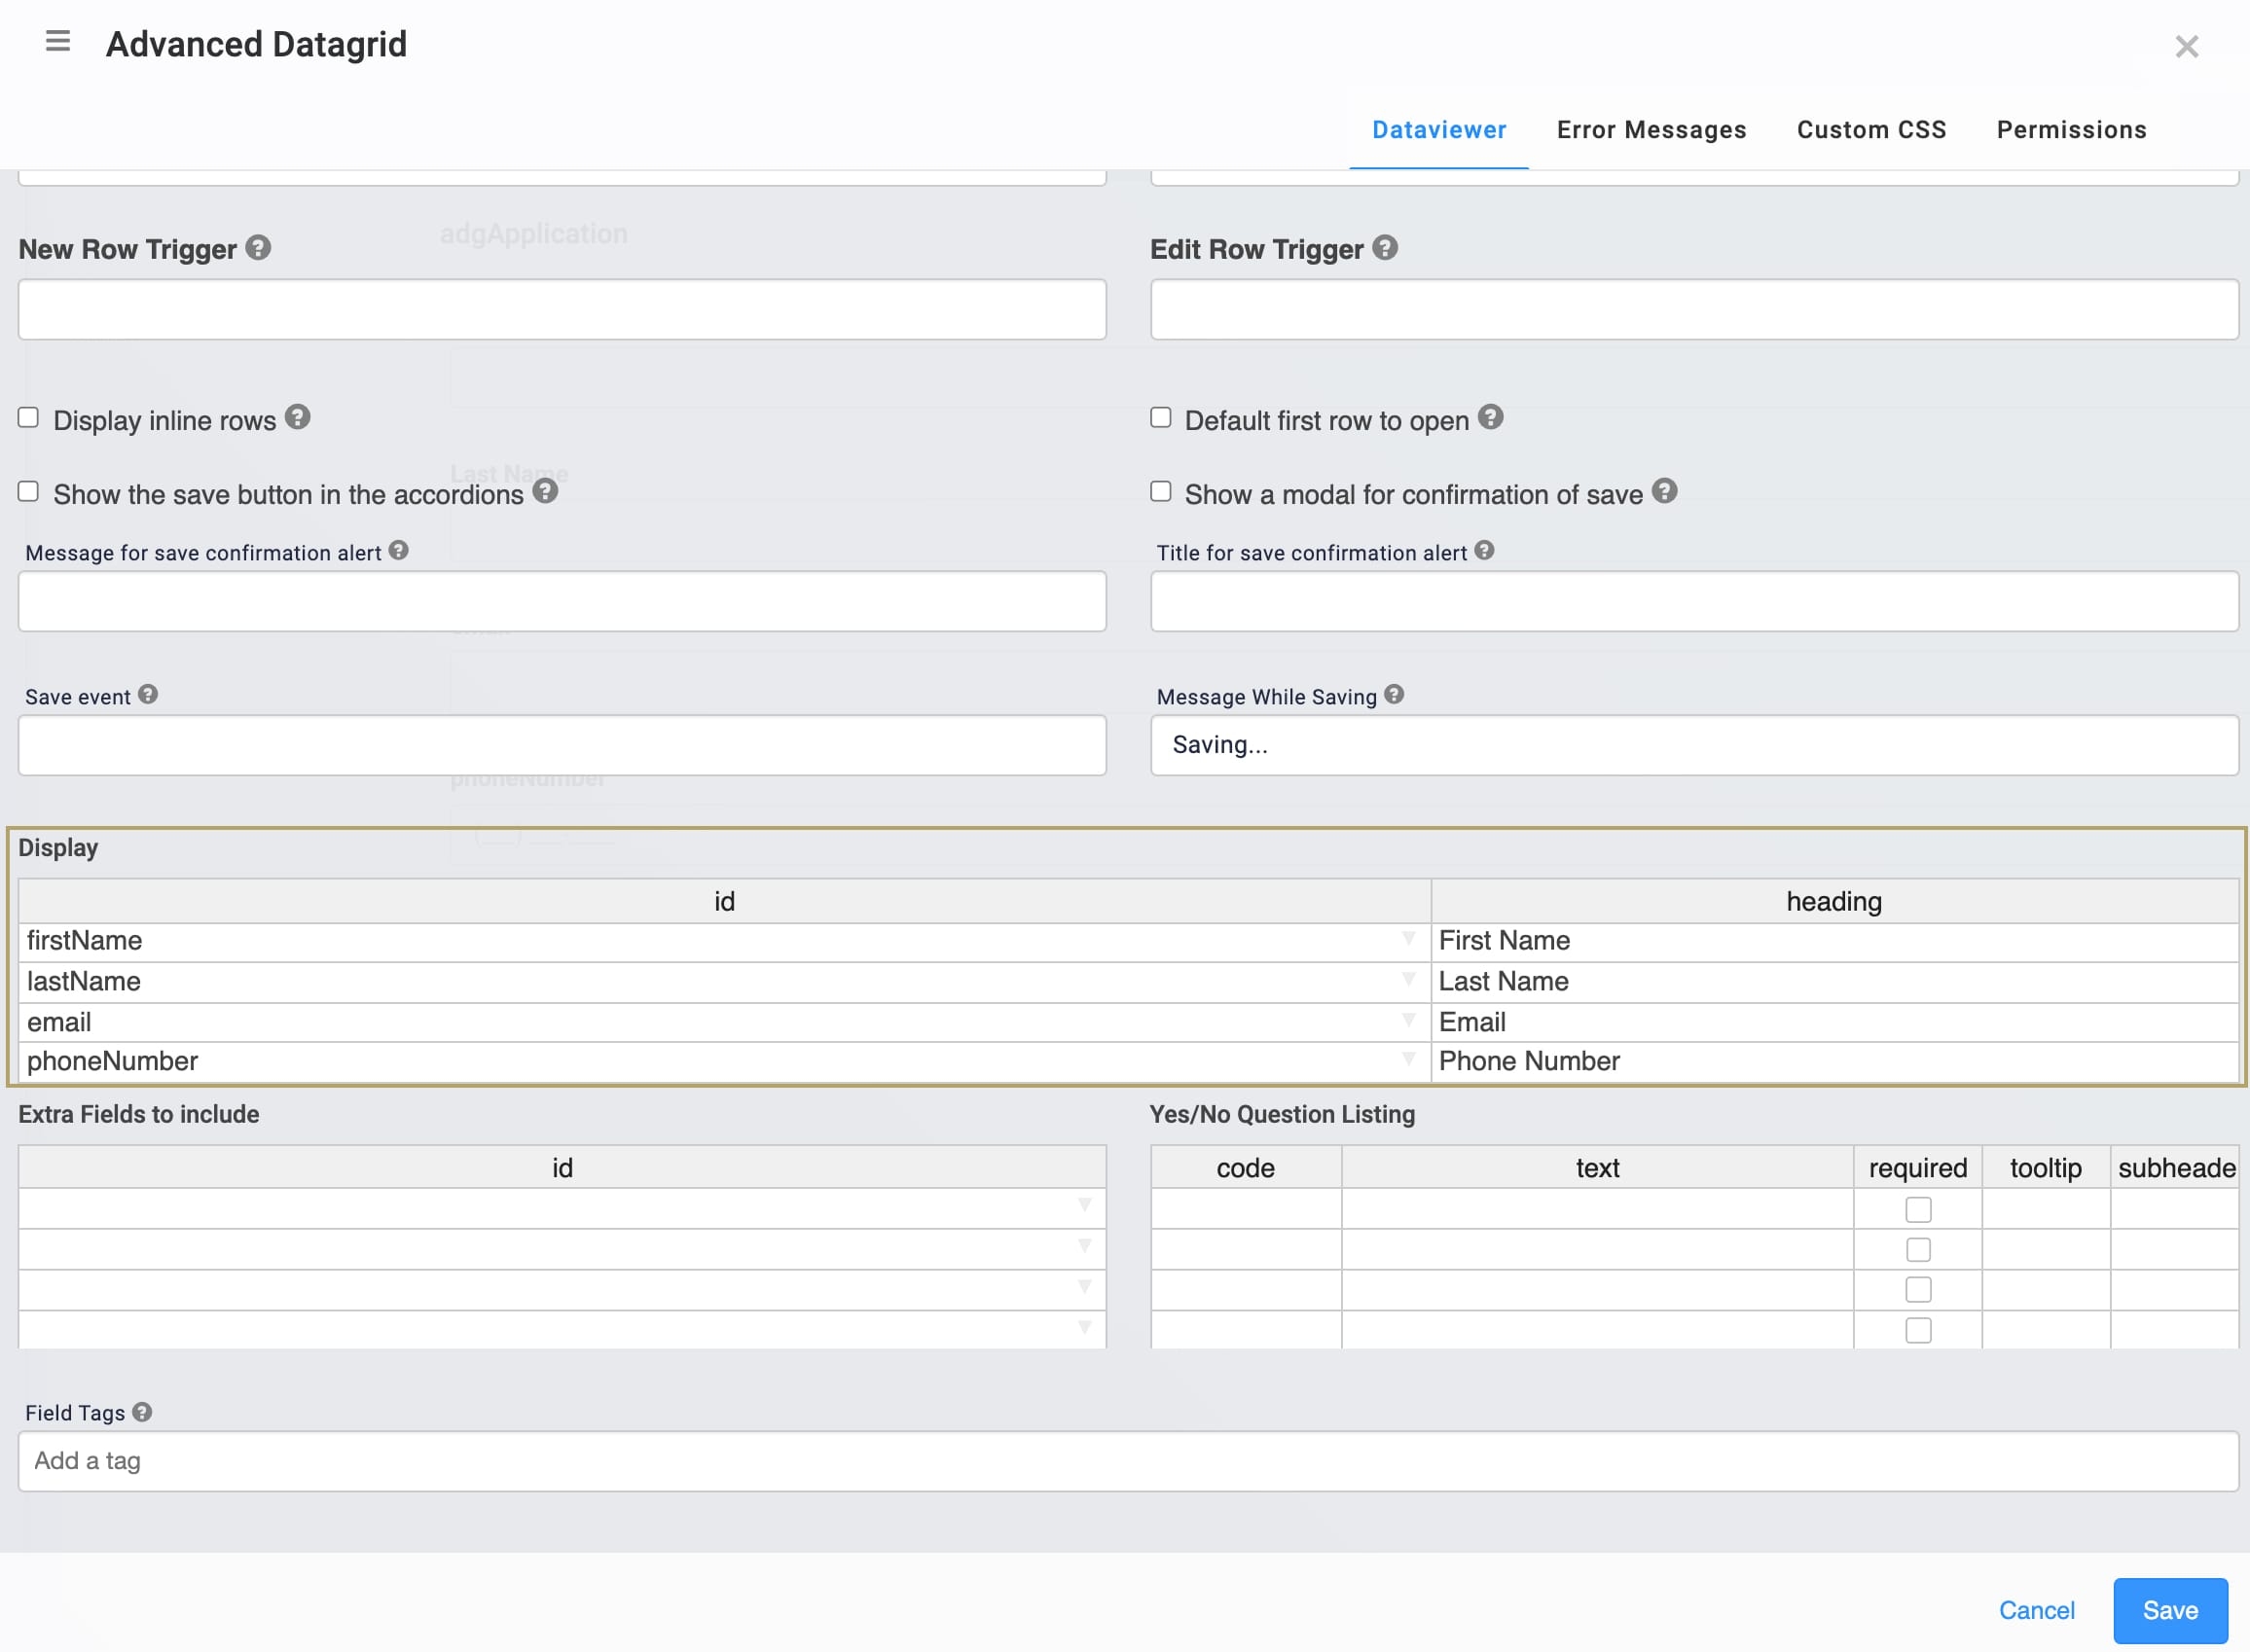Click the Display table heading column header
2250x1652 pixels.
tap(1834, 901)
